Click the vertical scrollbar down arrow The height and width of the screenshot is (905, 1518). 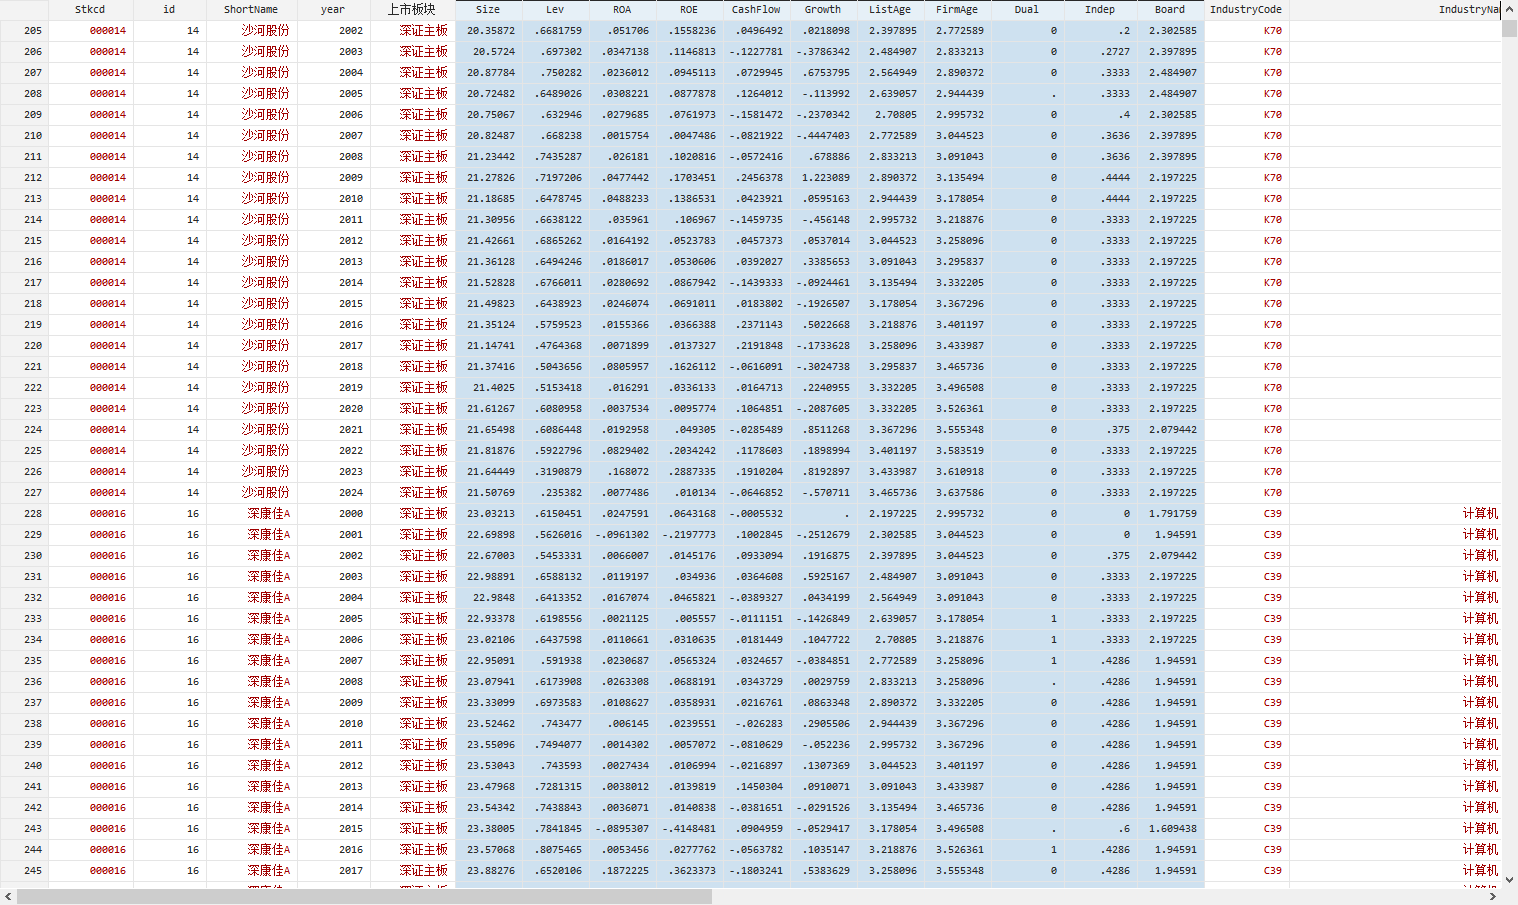1509,880
